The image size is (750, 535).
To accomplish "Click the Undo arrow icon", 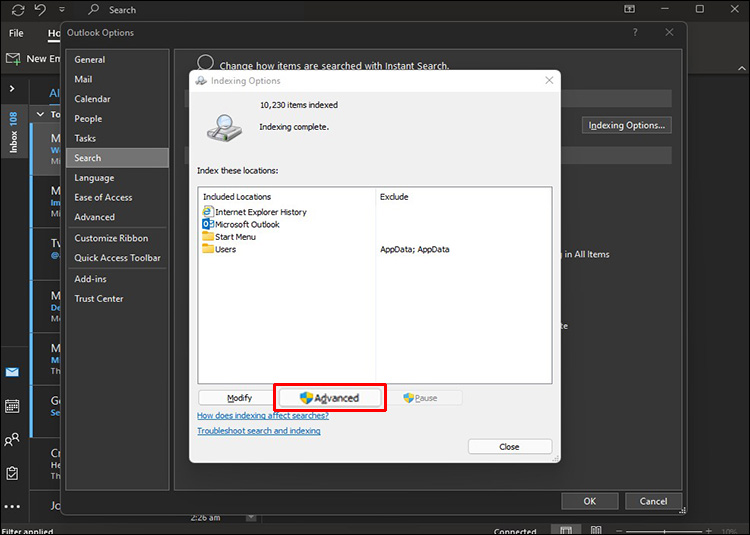I will click(40, 10).
